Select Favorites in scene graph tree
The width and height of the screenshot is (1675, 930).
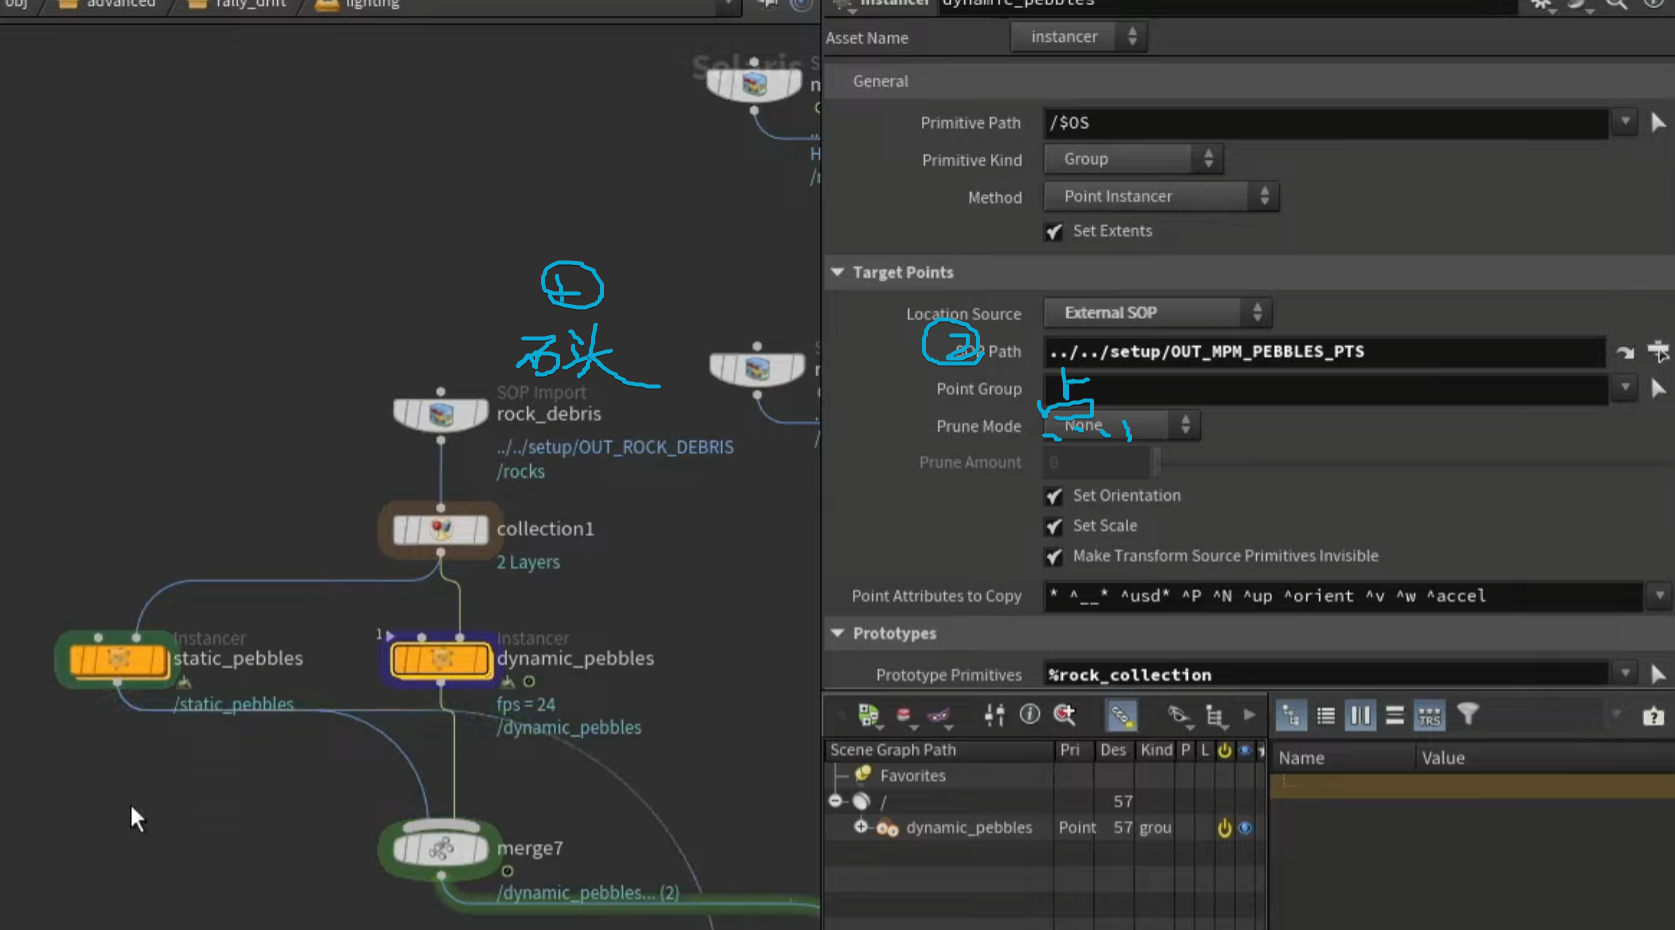(x=912, y=775)
